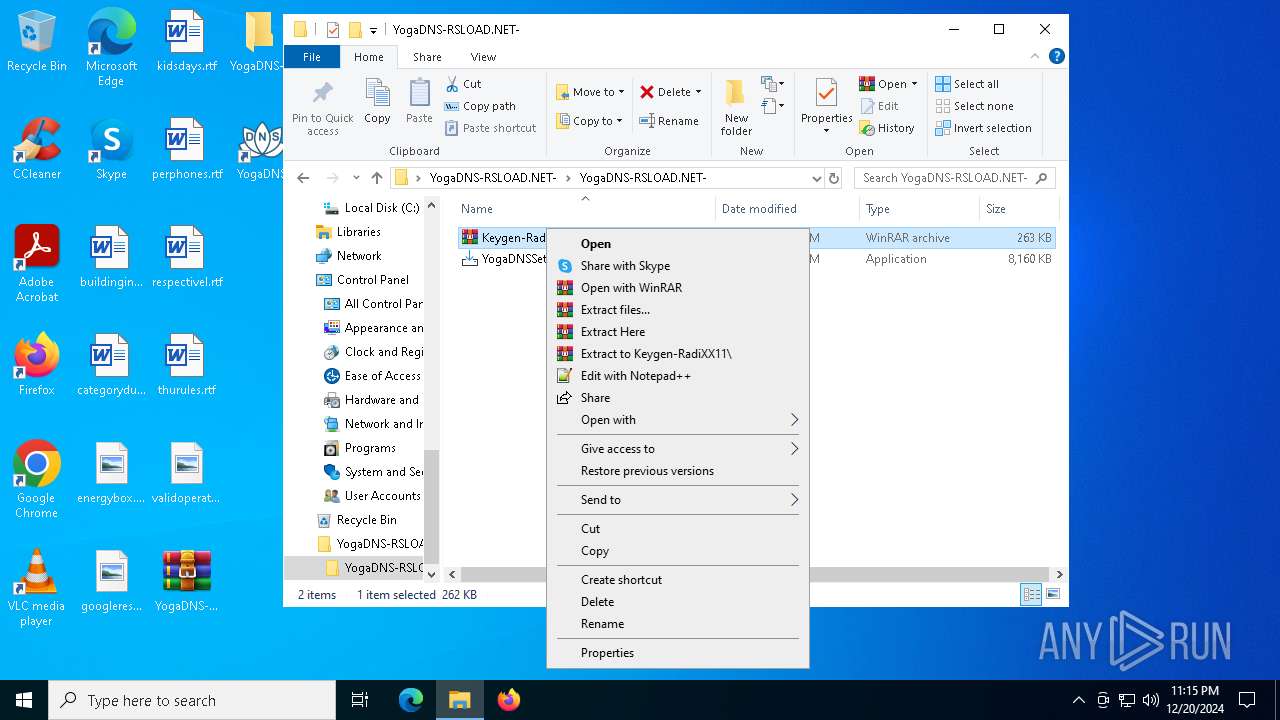Screen dimensions: 1280x720
Task: Open recent locations dropdown arrow
Action: (x=356, y=178)
